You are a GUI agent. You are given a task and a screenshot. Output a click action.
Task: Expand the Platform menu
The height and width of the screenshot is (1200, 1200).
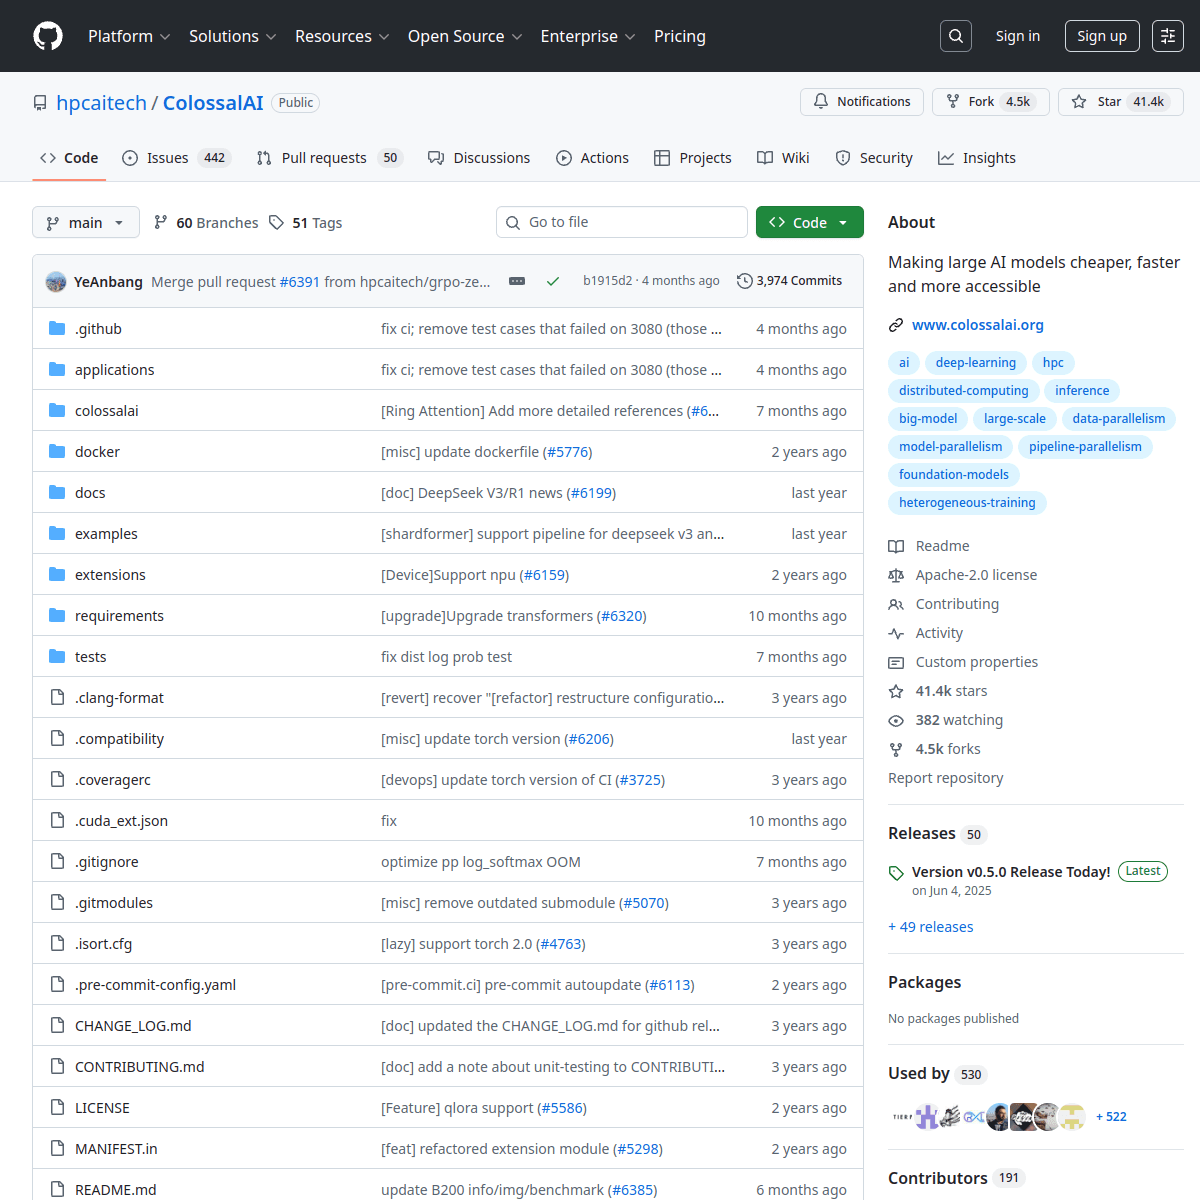(129, 36)
